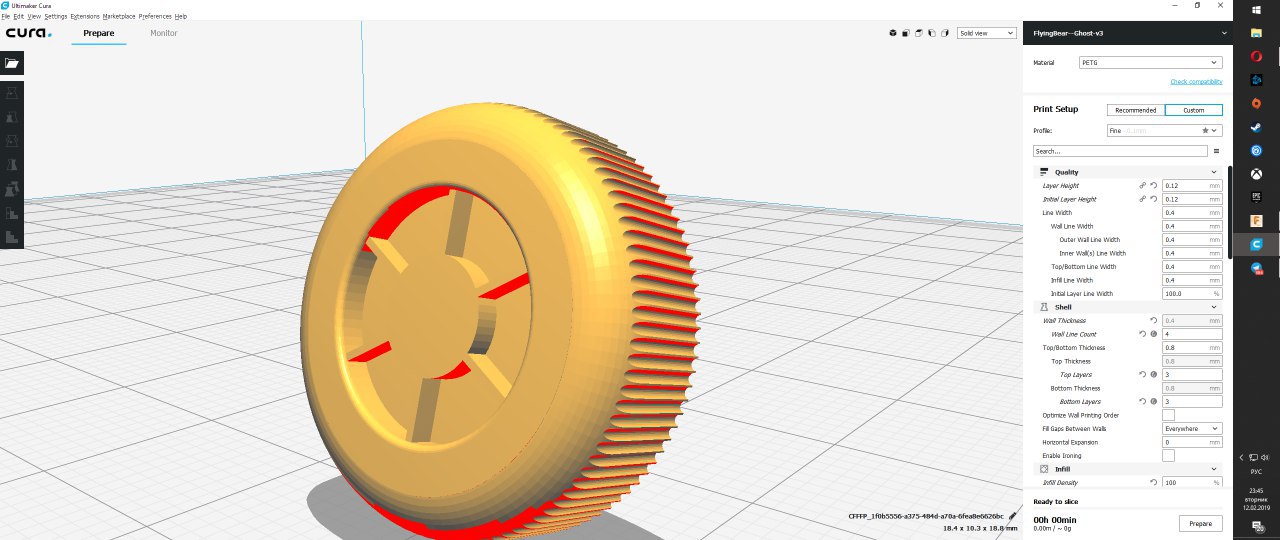The height and width of the screenshot is (540, 1280).
Task: Open the Material PETG dropdown
Action: [x=1150, y=62]
